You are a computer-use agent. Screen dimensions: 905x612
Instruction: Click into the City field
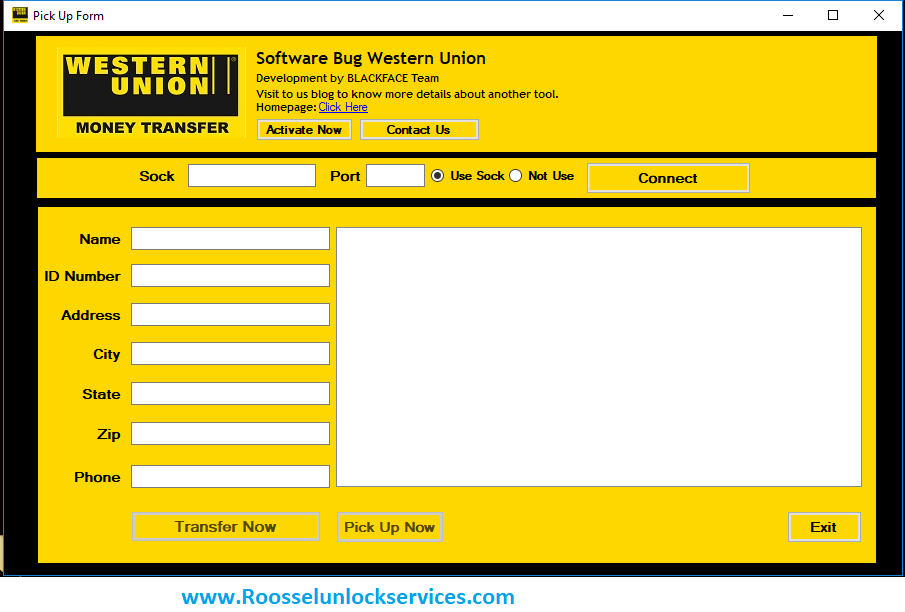coord(230,353)
